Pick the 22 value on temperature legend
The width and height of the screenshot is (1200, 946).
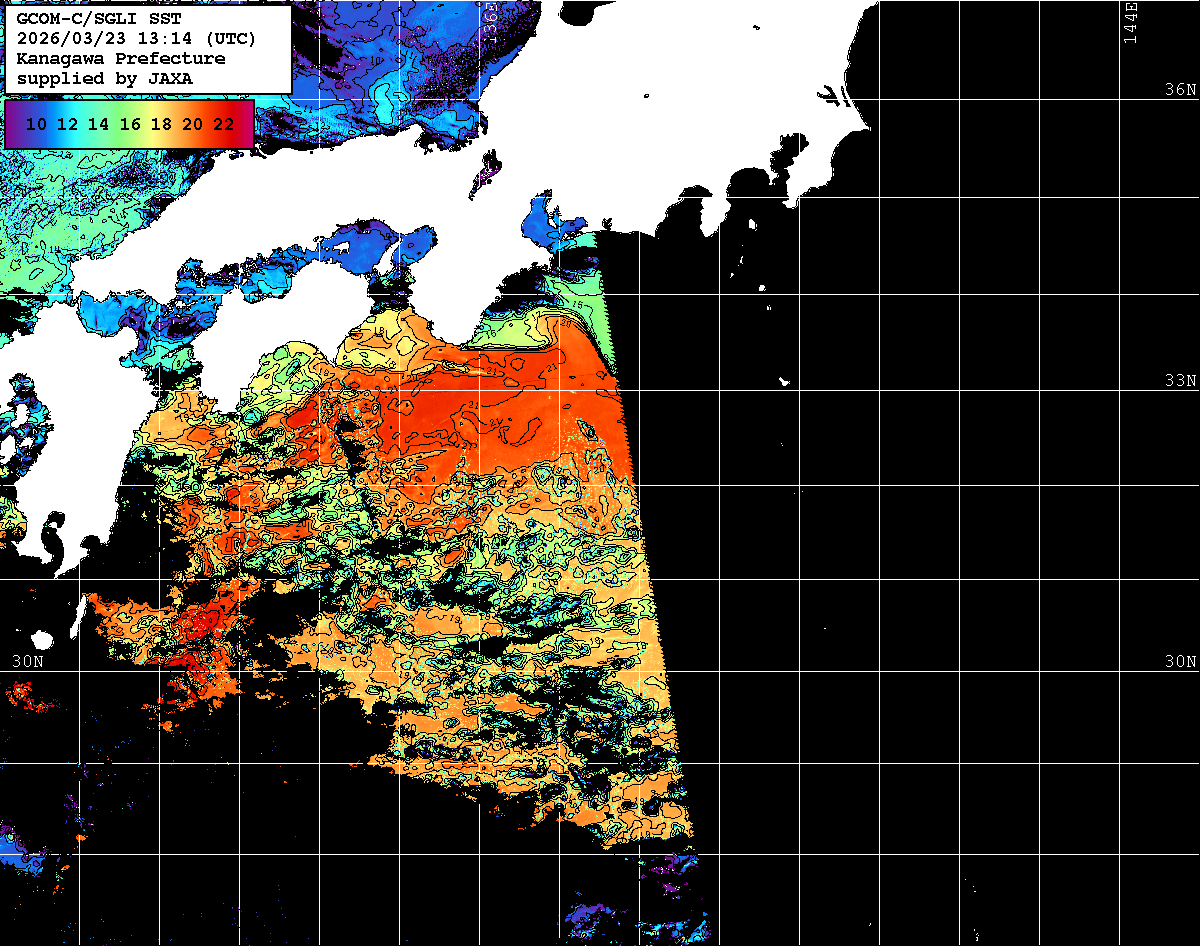pos(223,124)
